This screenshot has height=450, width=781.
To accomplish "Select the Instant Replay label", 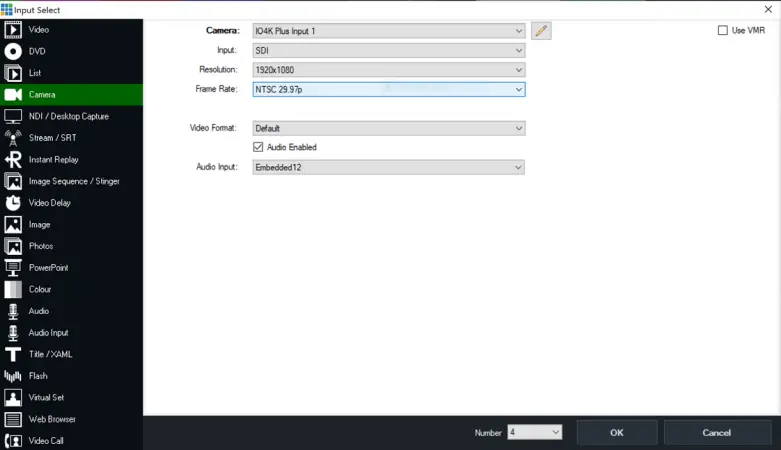I will 54,159.
